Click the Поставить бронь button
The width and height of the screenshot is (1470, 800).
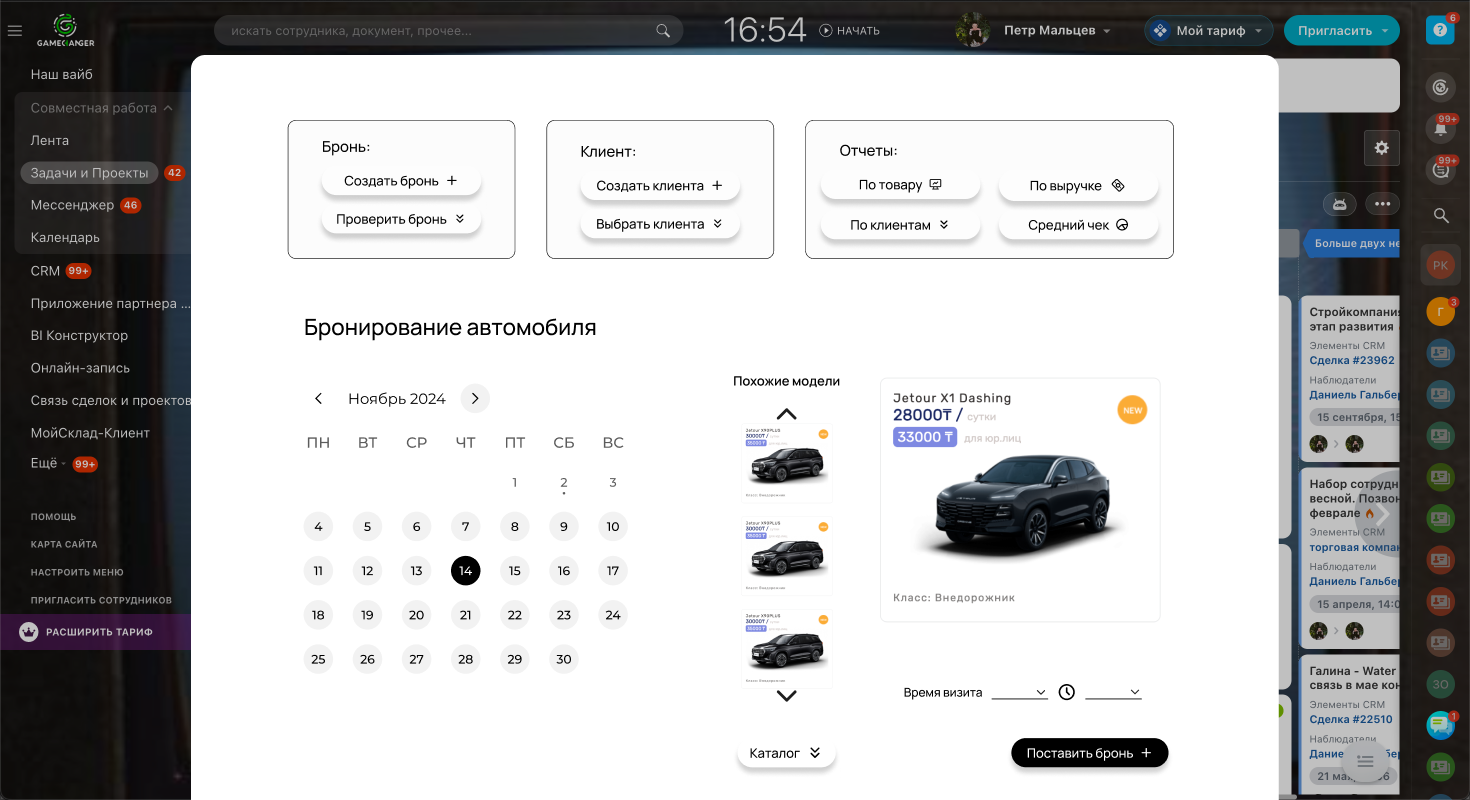(1089, 753)
